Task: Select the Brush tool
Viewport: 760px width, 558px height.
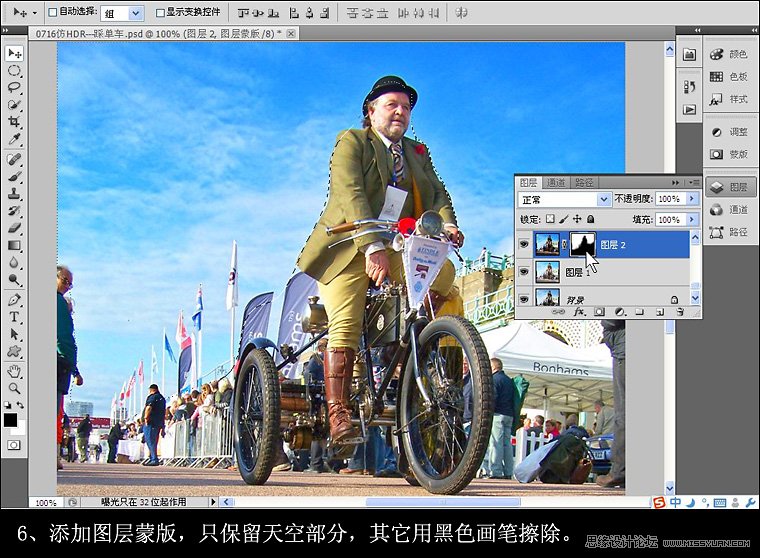Action: tap(14, 176)
